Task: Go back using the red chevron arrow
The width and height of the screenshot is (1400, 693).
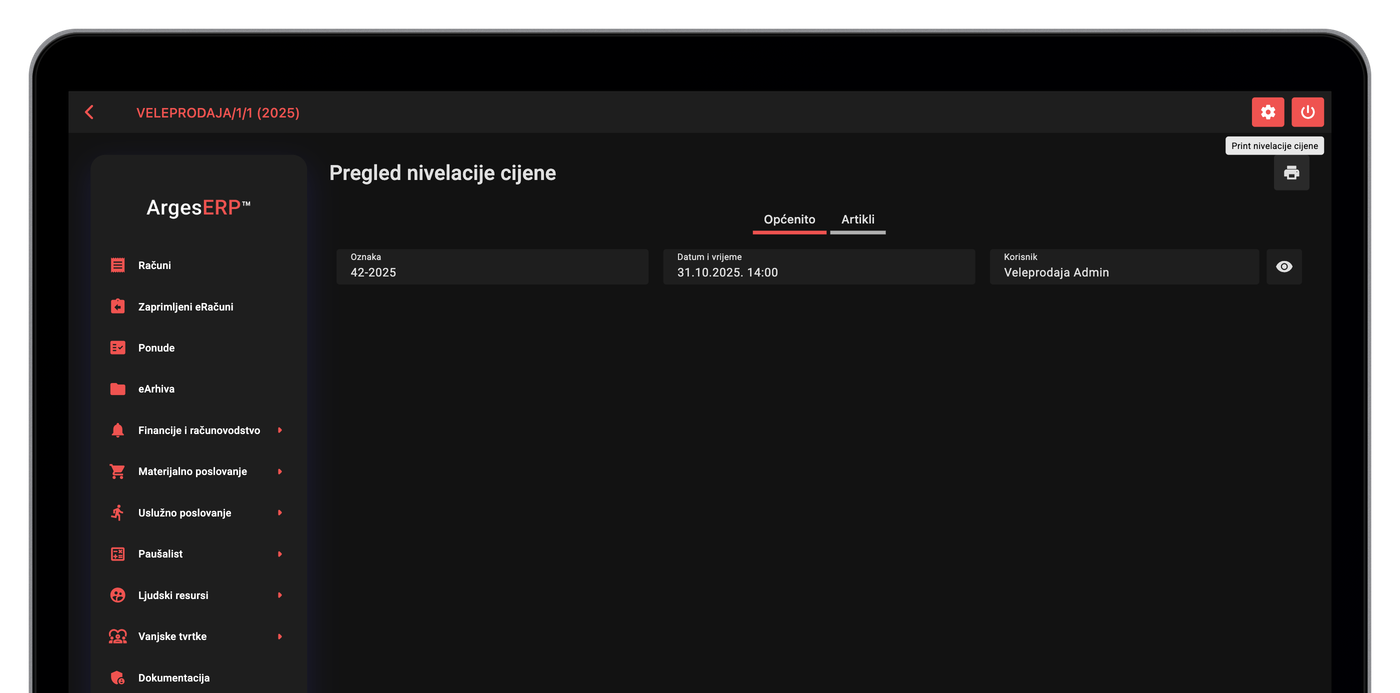Action: (x=89, y=113)
